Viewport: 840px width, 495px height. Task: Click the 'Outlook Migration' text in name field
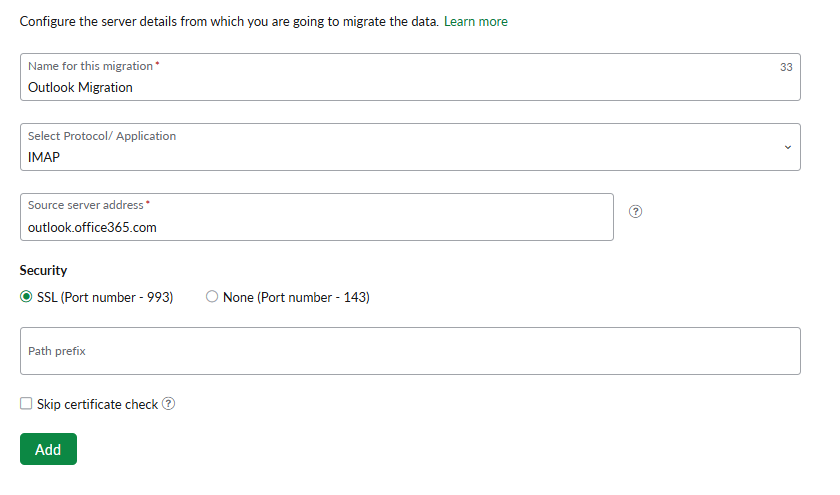[80, 87]
